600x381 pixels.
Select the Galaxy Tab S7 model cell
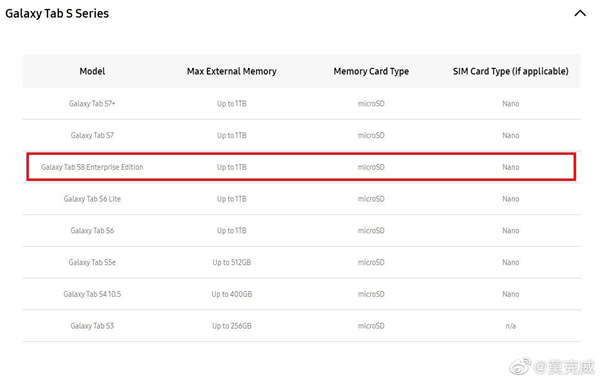tap(92, 135)
